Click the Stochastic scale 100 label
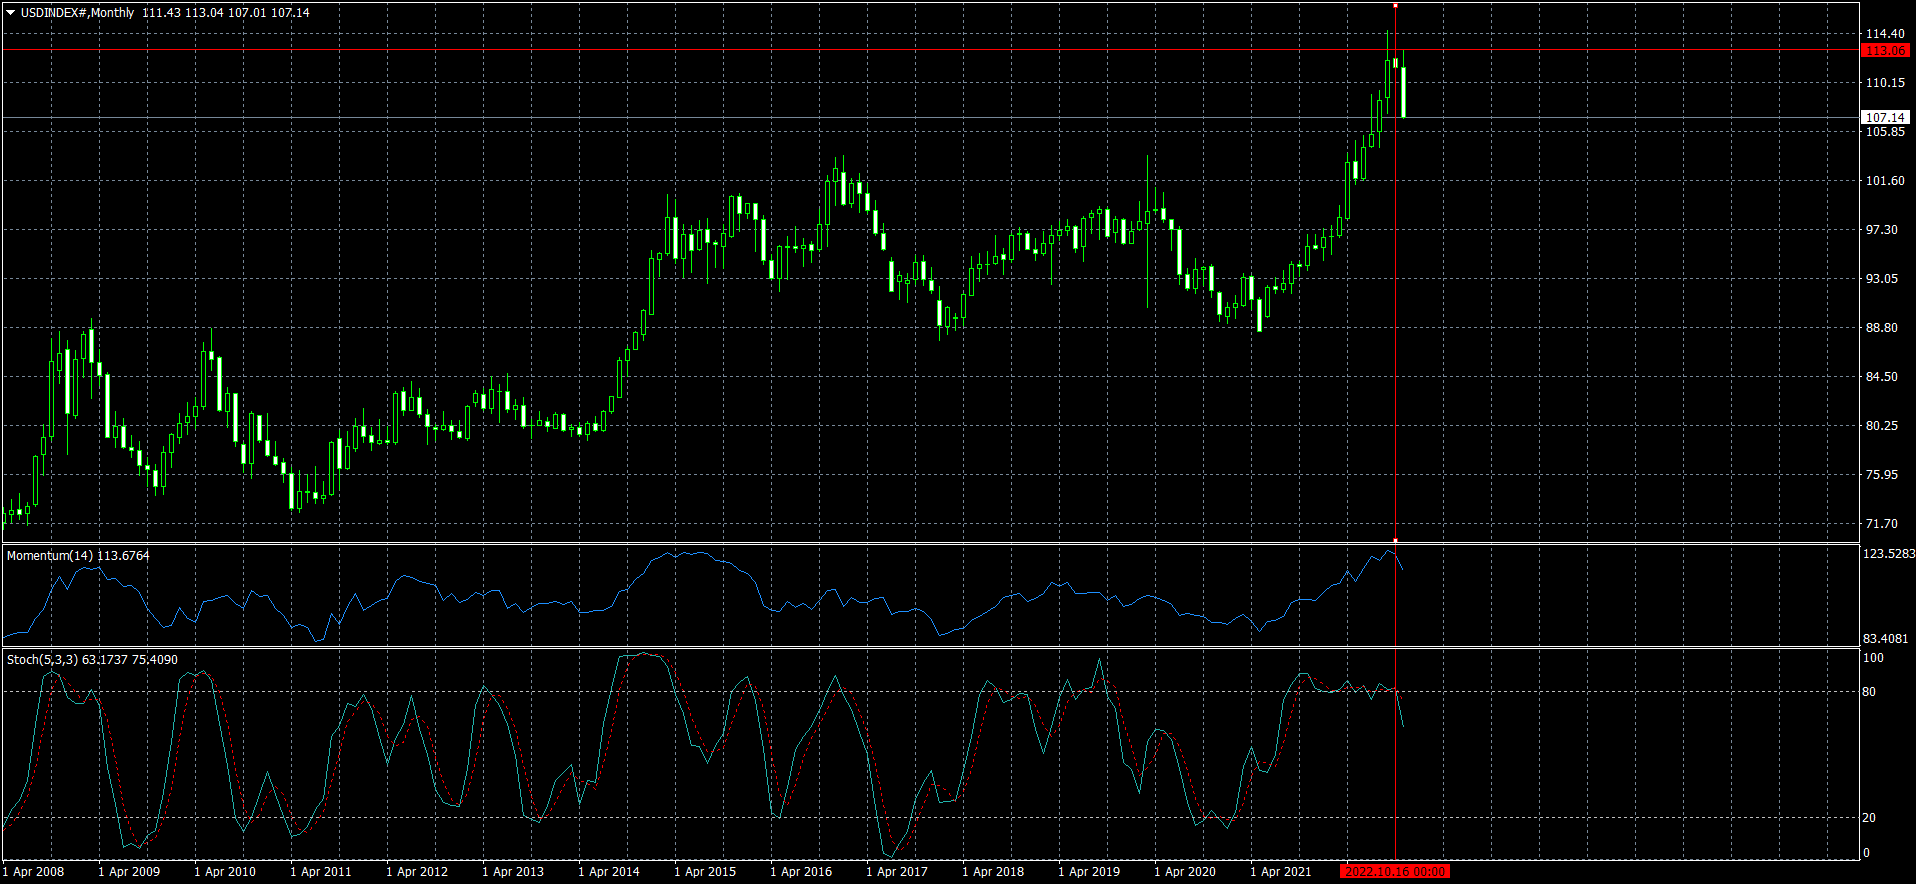The width and height of the screenshot is (1916, 884). click(1873, 658)
